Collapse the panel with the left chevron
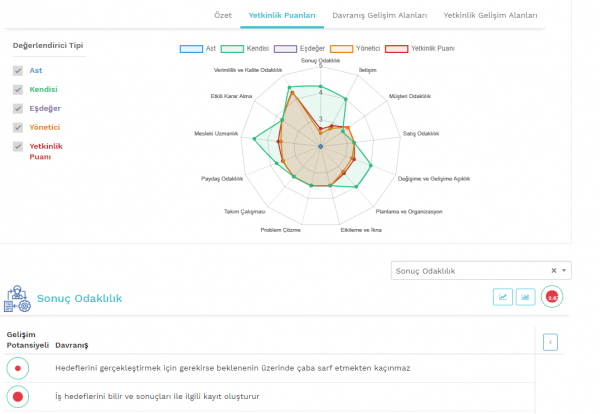The height and width of the screenshot is (414, 600). 549,342
